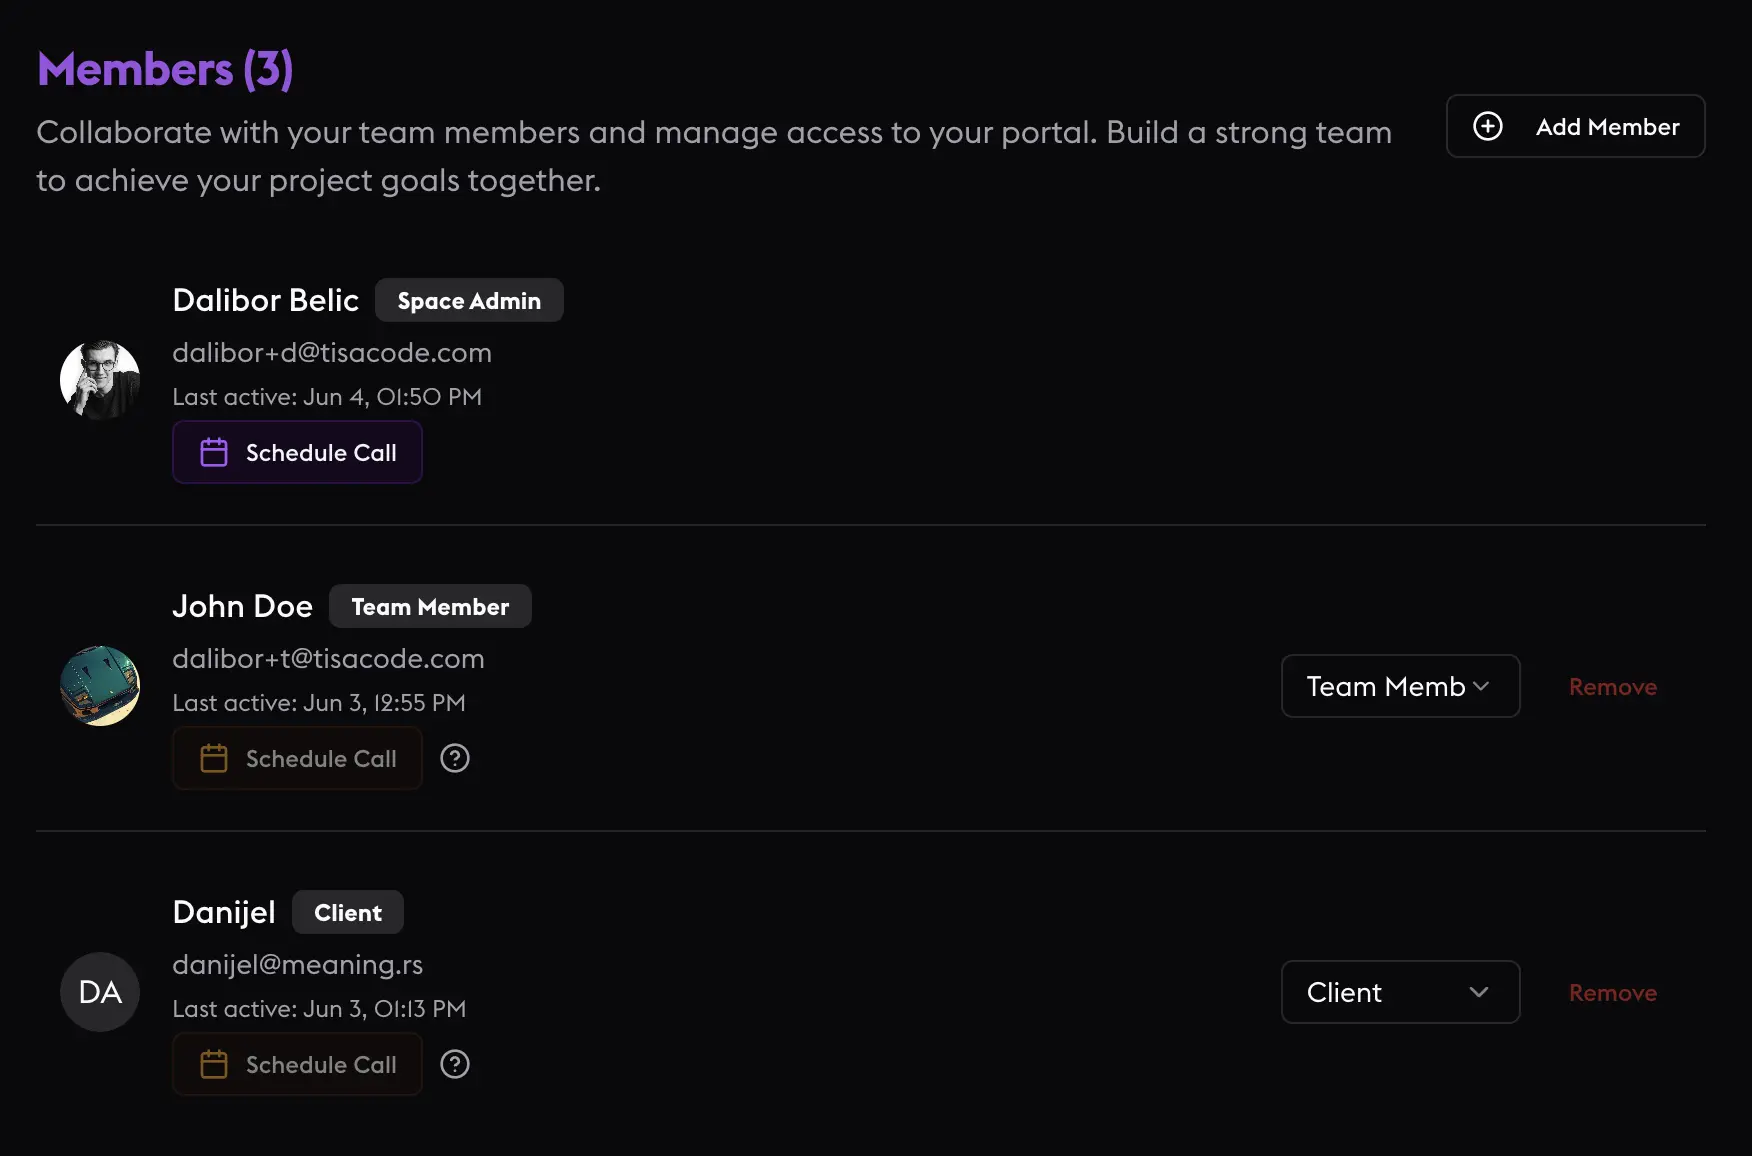Click email dalibor+d@tisacode.com

coord(331,353)
